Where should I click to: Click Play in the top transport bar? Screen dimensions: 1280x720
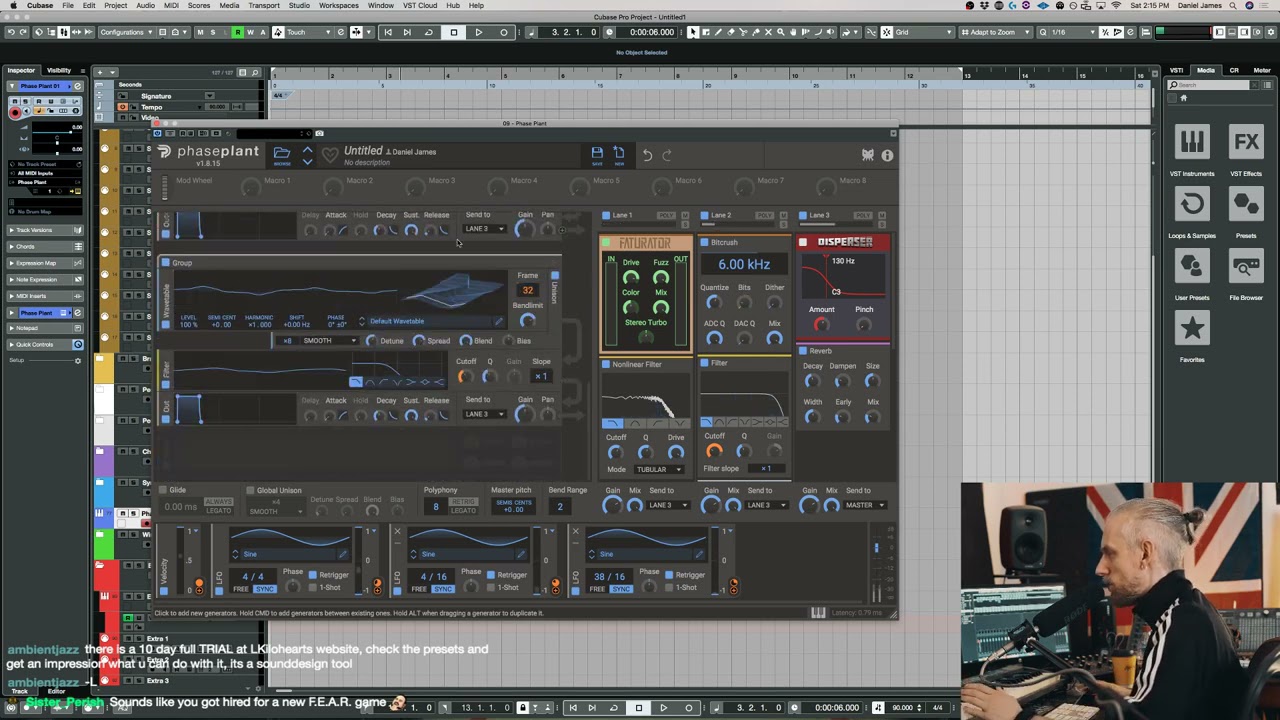pyautogui.click(x=478, y=32)
